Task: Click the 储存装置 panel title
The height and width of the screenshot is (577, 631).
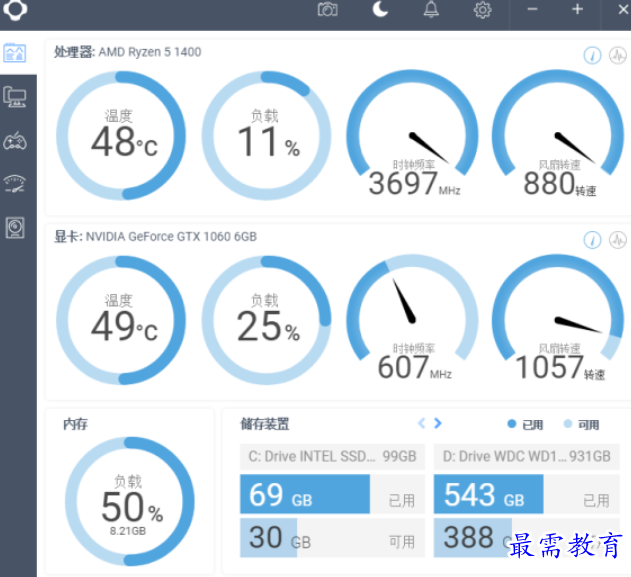Action: (265, 424)
